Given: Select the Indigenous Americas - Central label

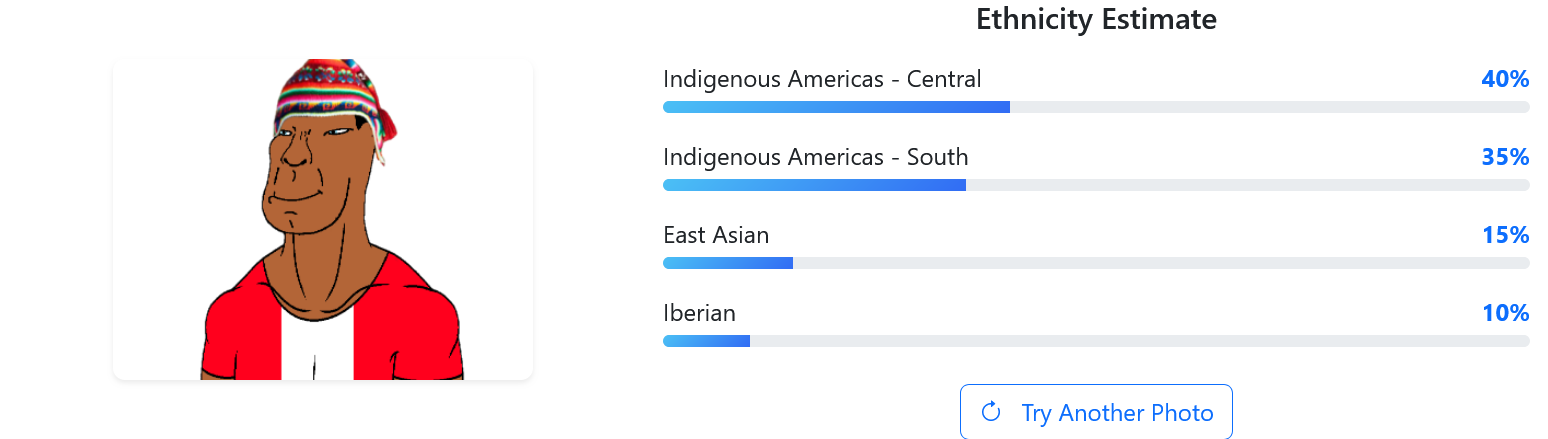Looking at the screenshot, I should click(822, 79).
